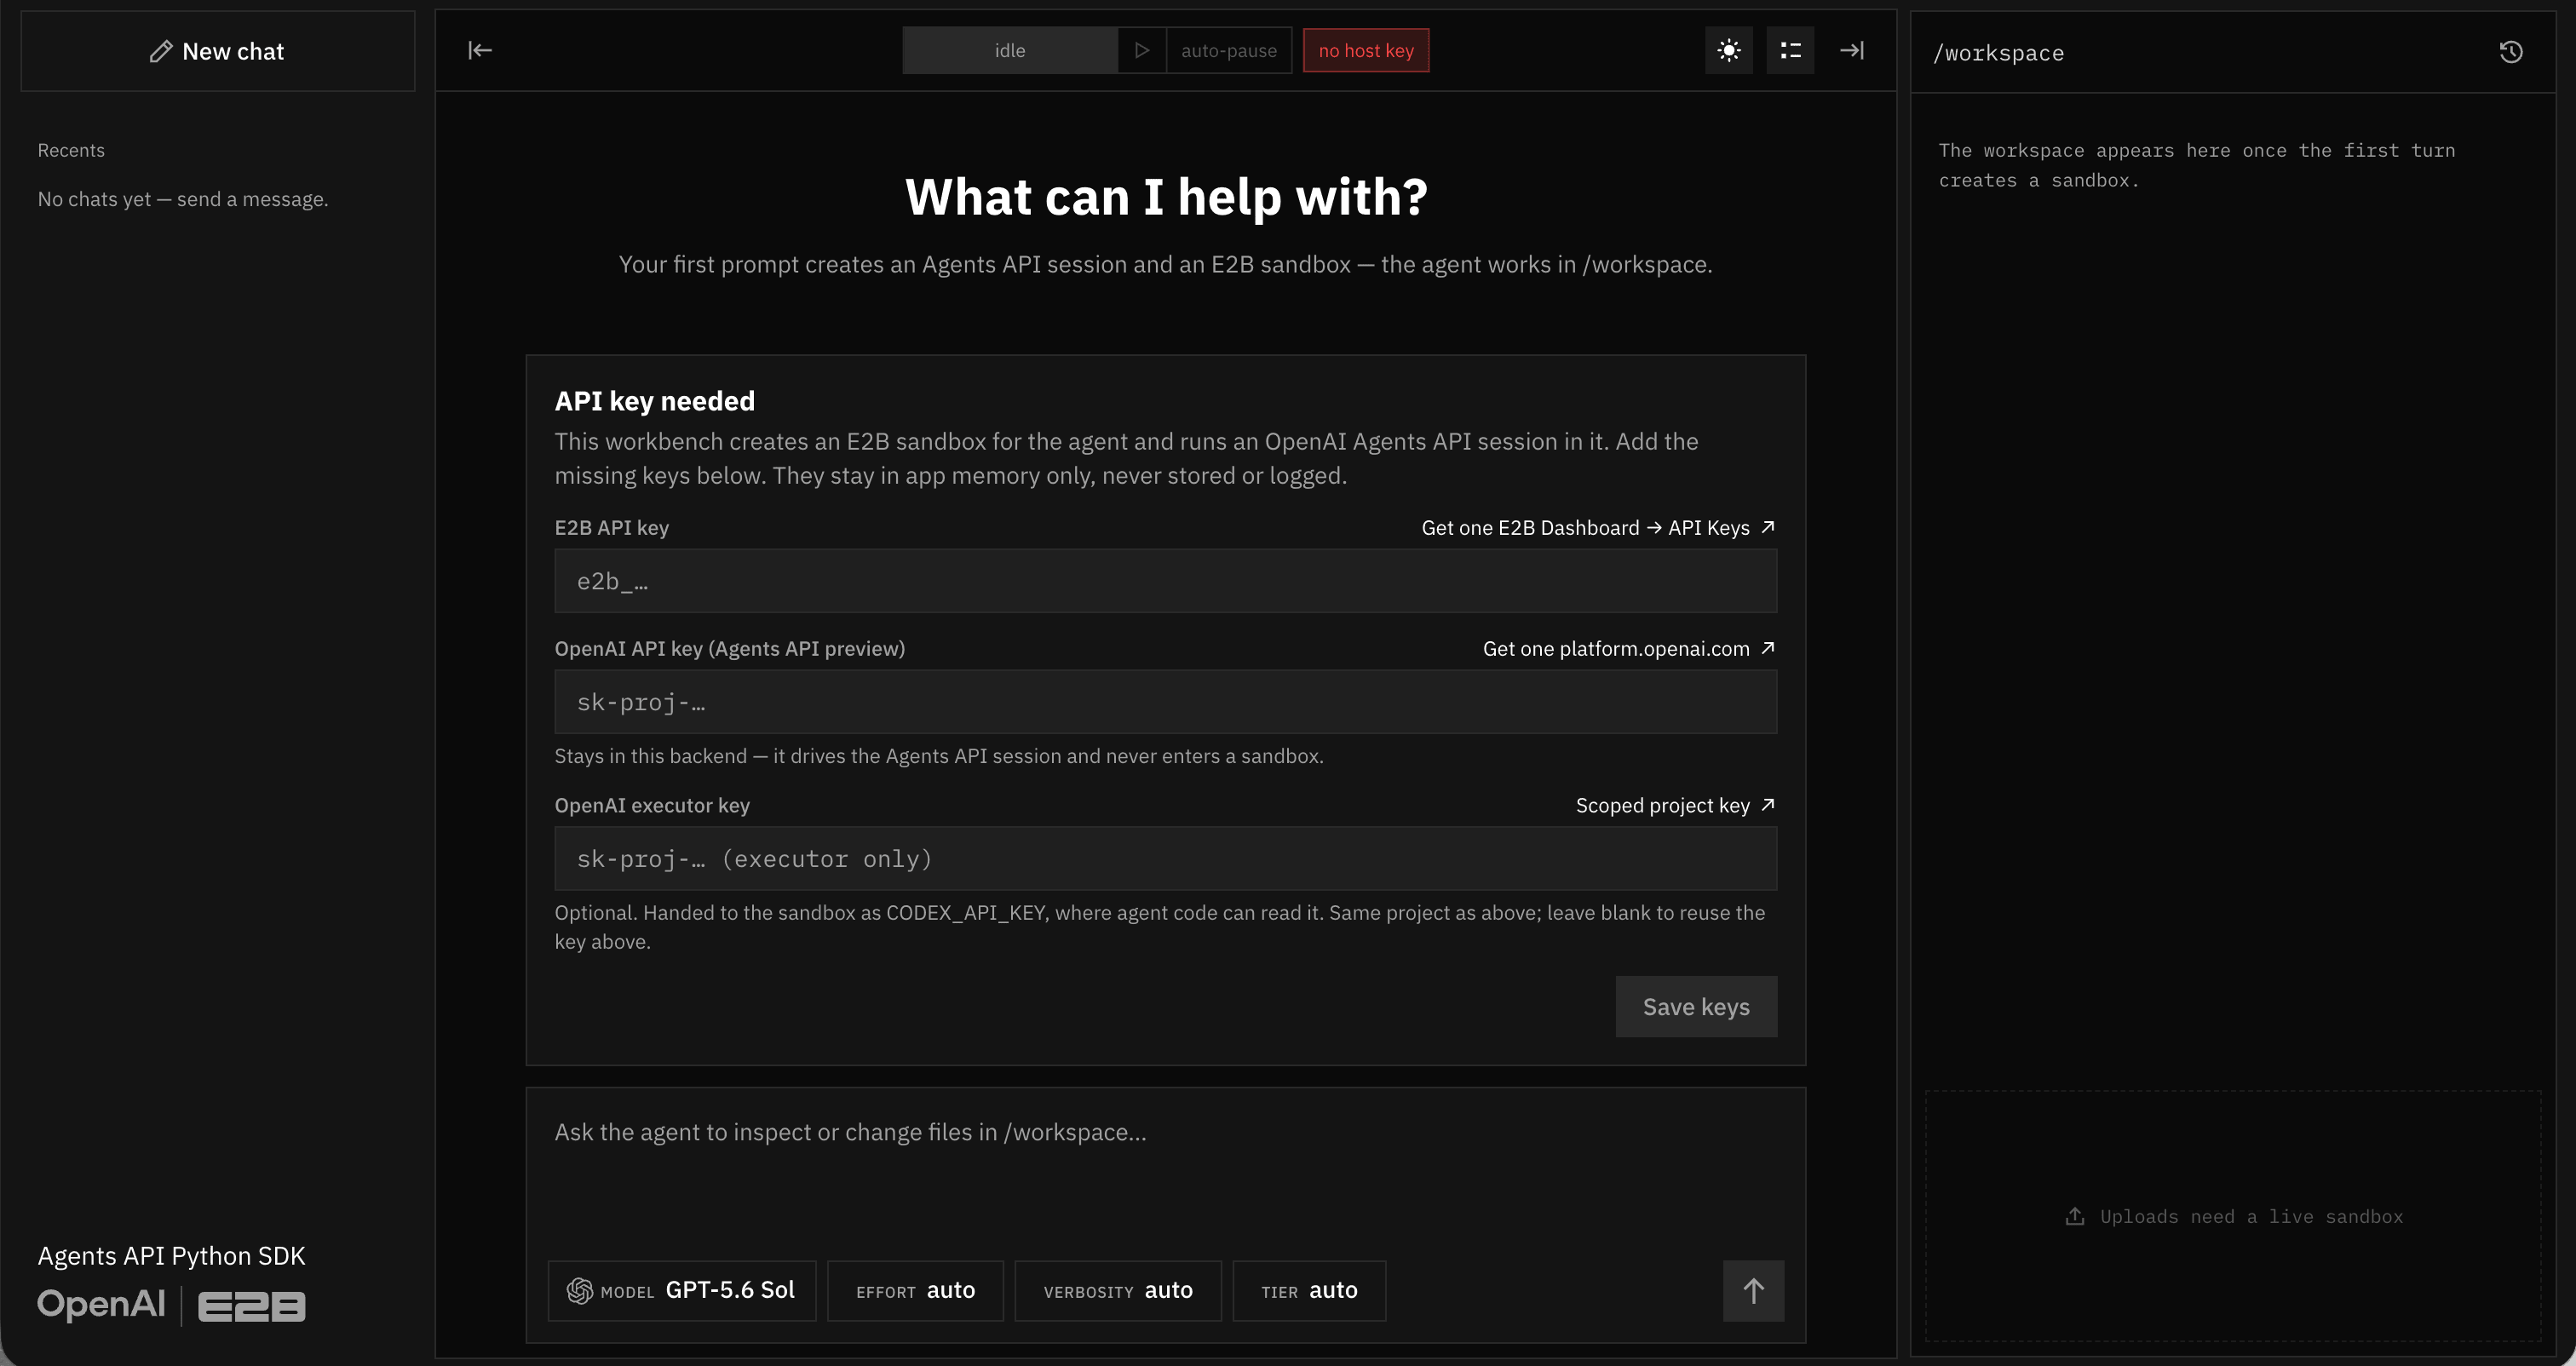Click 'Agents API Python SDK' text
Screen dimensions: 2576x1366
tap(171, 1256)
